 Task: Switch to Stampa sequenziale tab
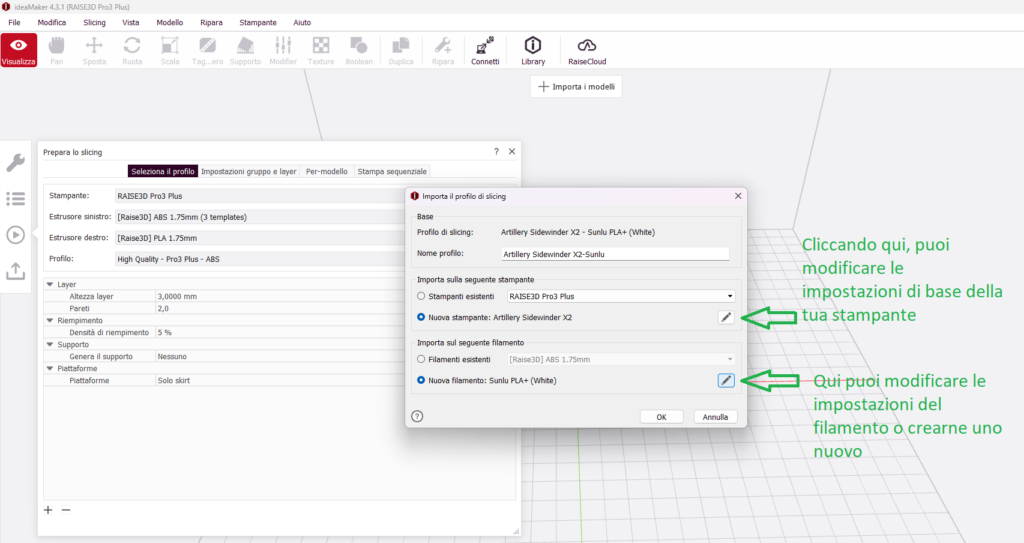pos(392,171)
